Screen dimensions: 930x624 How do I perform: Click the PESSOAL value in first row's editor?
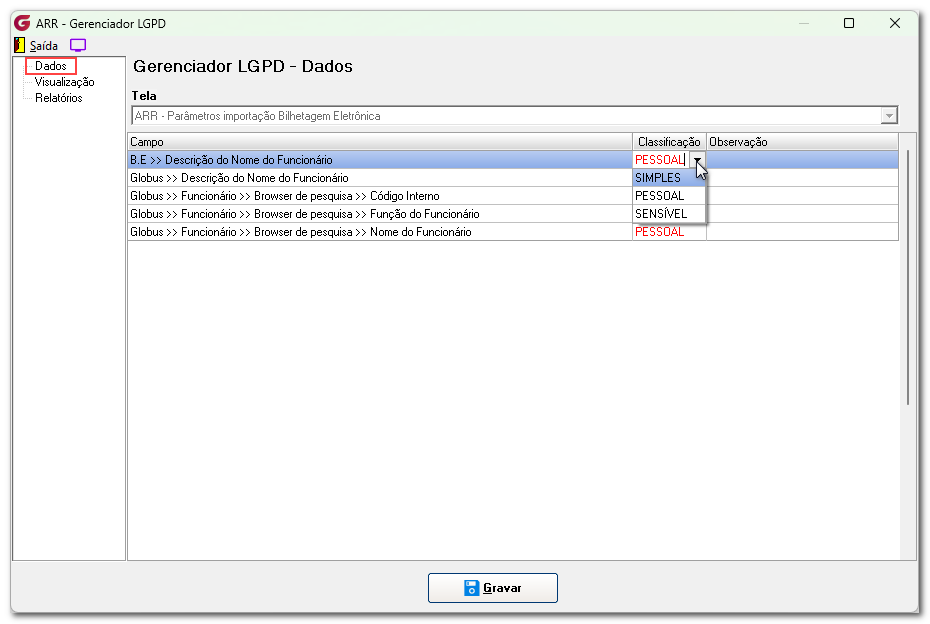tap(661, 160)
